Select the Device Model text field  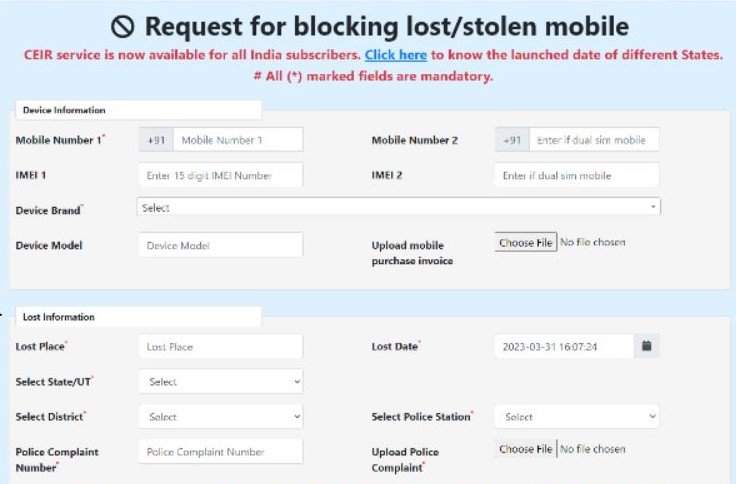tap(221, 245)
